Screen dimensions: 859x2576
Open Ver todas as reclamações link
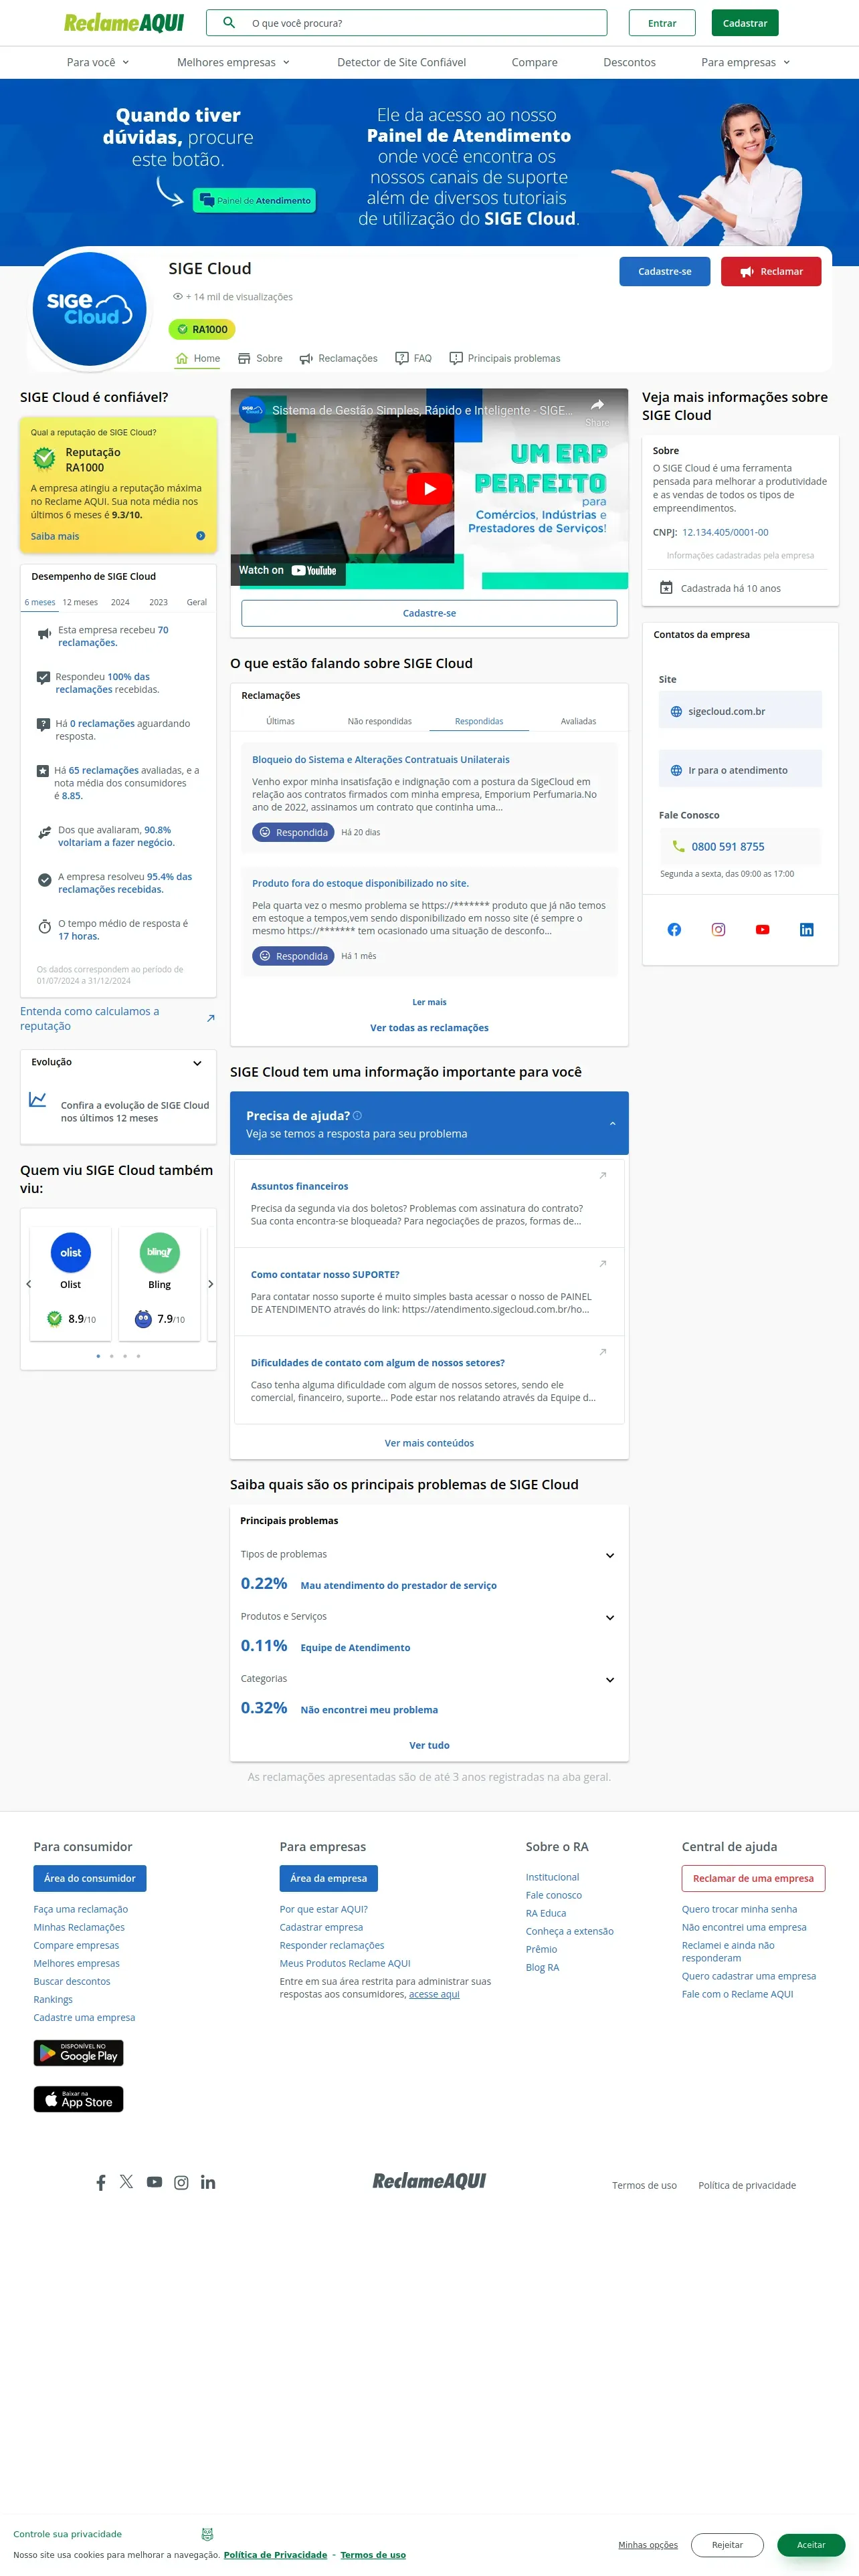pos(429,1027)
